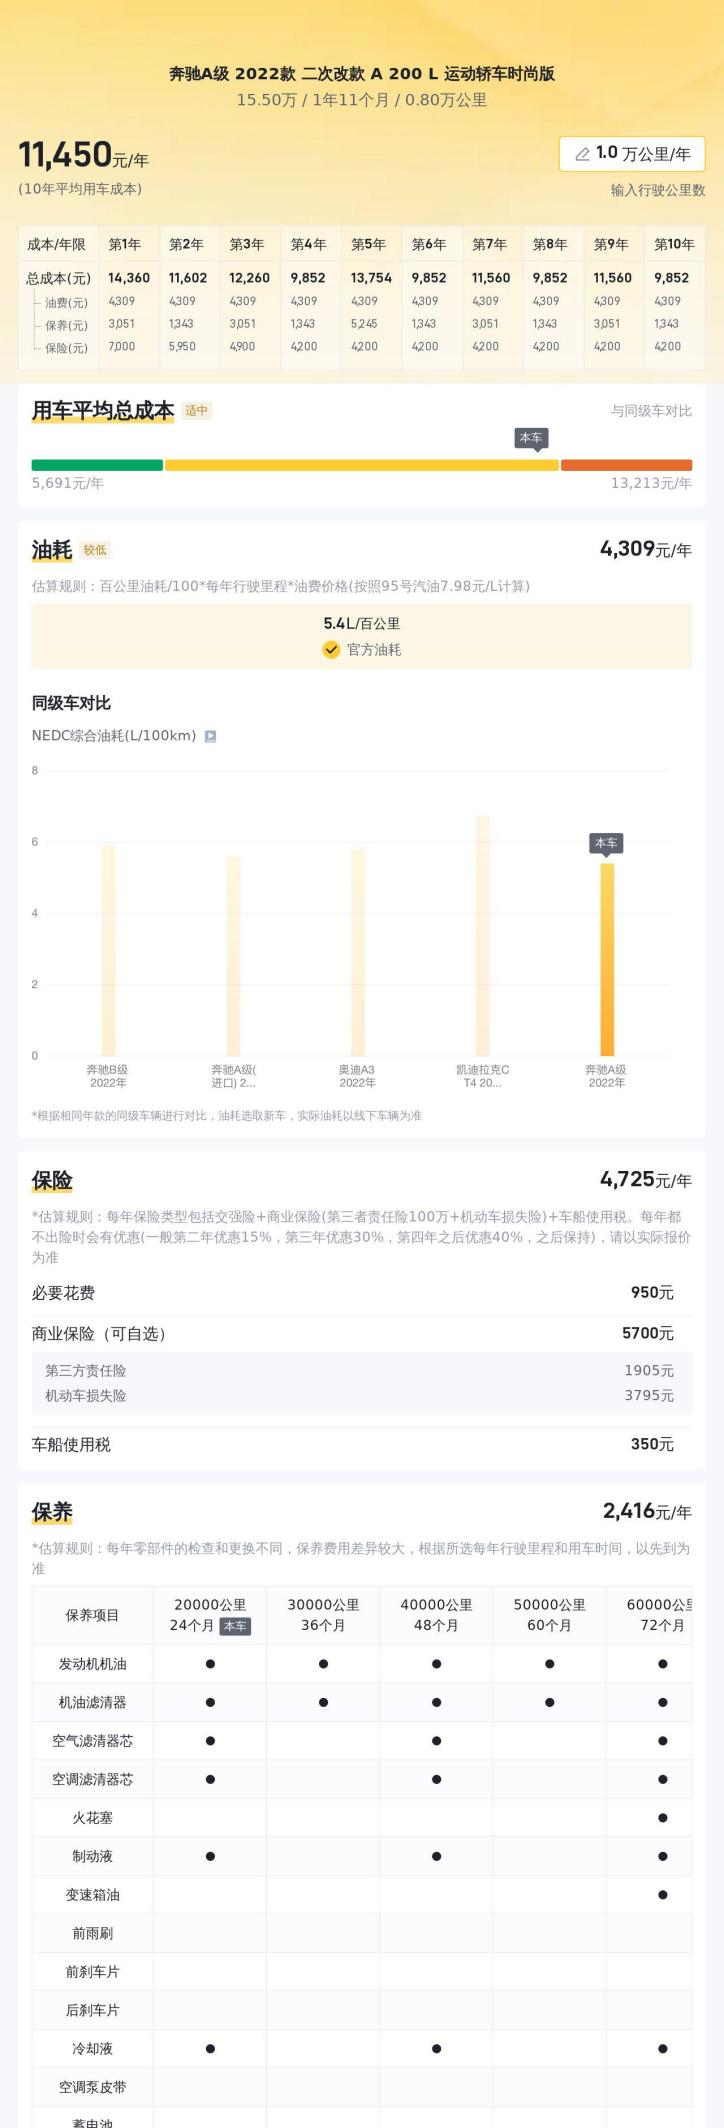This screenshot has height=2128, width=724.
Task: Click the info icon beside NEDC综合油耗
Action: click(x=210, y=736)
